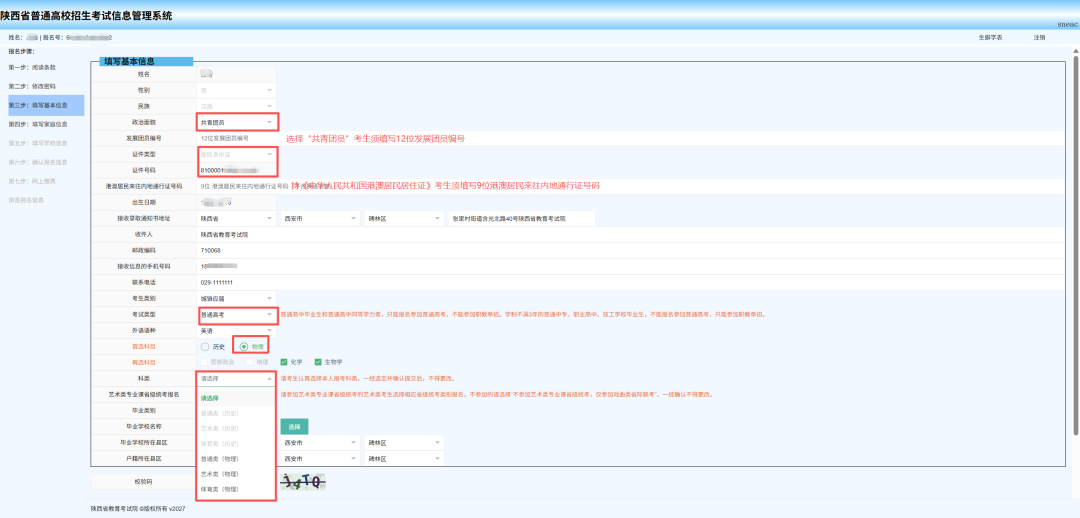This screenshot has height=518, width=1080.
Task: Open the 西安市 dropdown in 毕业学校所在县区 row
Action: coord(321,442)
